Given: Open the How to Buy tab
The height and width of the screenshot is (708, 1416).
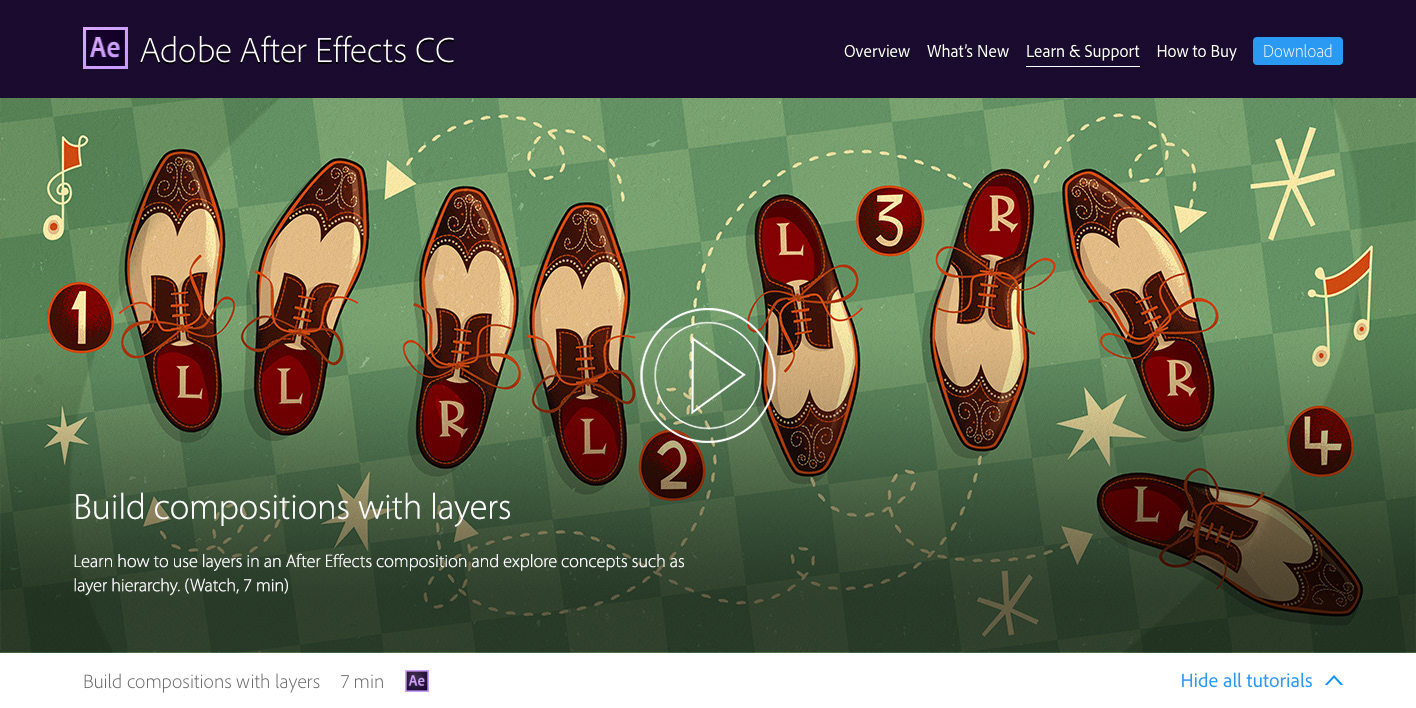Looking at the screenshot, I should 1197,51.
